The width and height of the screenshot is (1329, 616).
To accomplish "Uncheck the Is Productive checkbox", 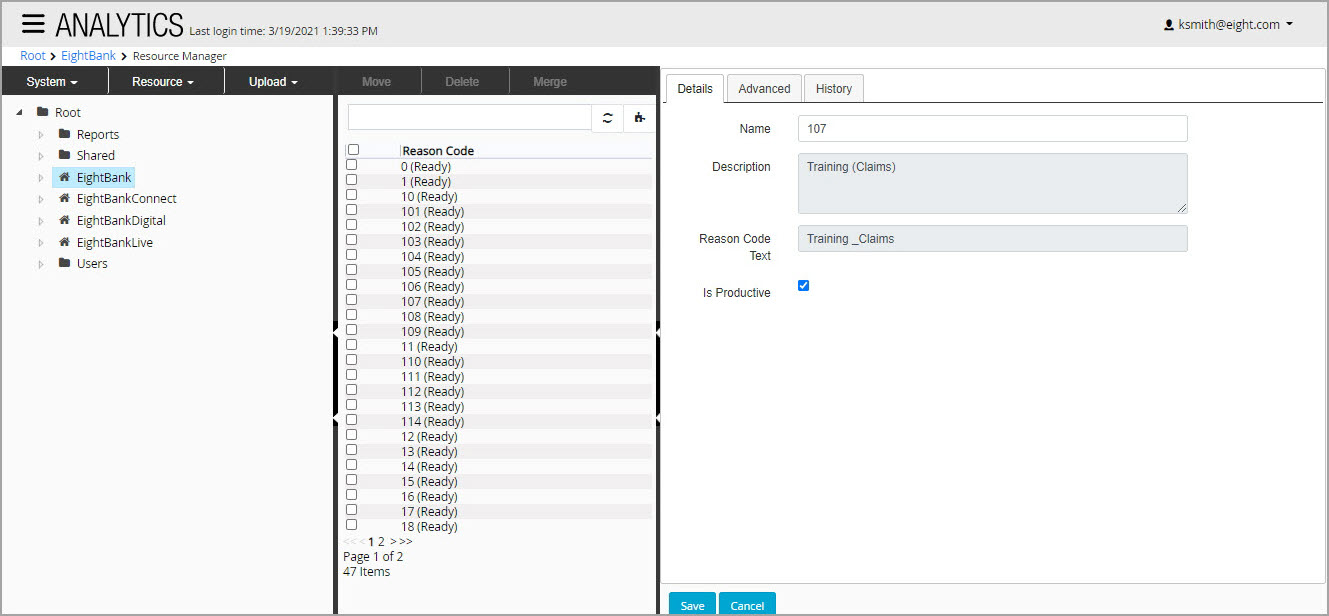I will coord(803,286).
